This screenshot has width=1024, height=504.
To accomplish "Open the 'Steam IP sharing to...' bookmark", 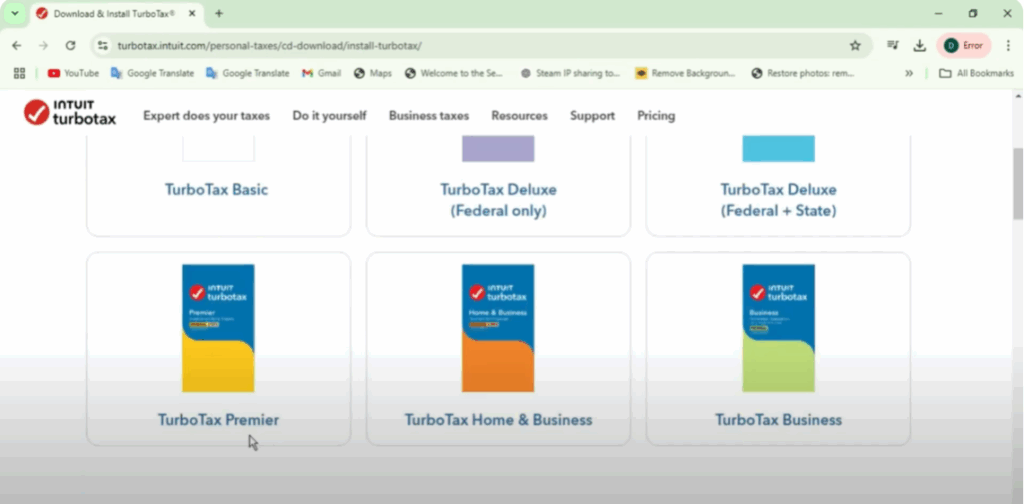I will 570,73.
